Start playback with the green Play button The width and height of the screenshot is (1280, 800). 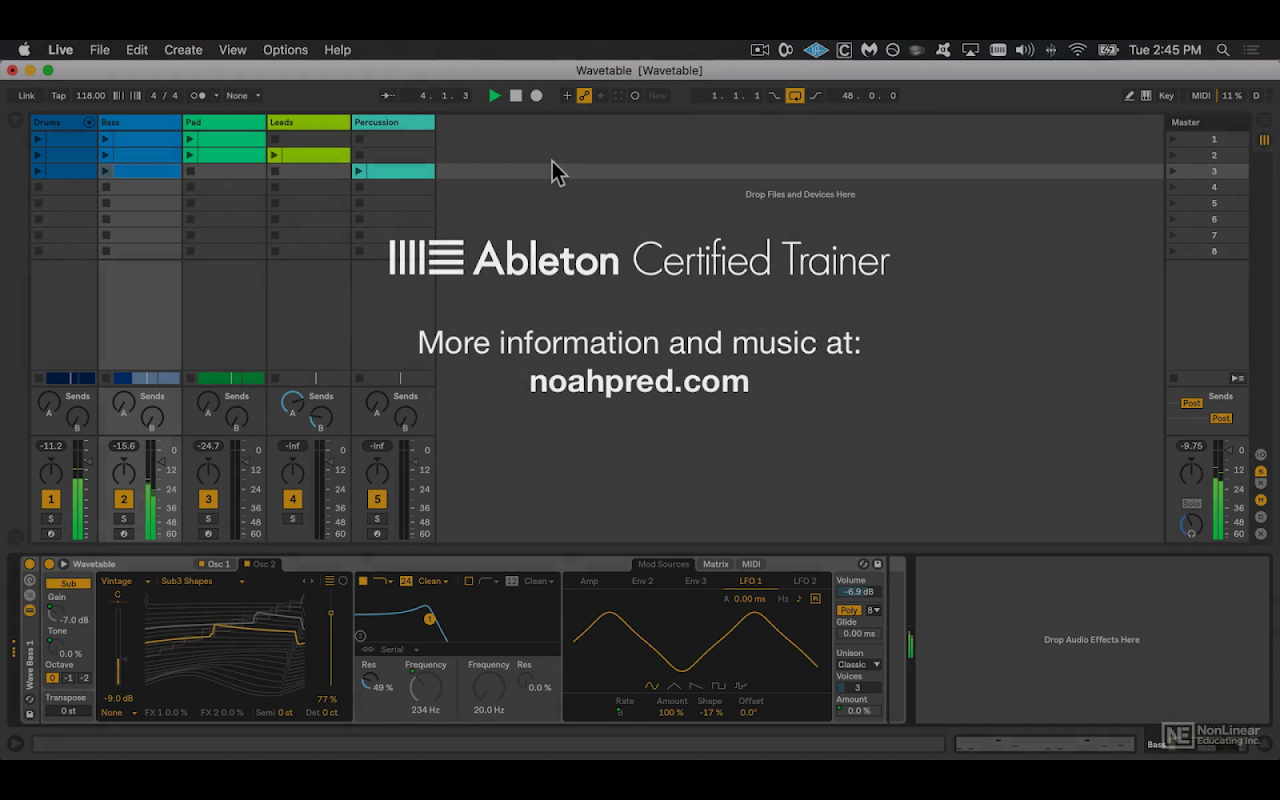[494, 96]
